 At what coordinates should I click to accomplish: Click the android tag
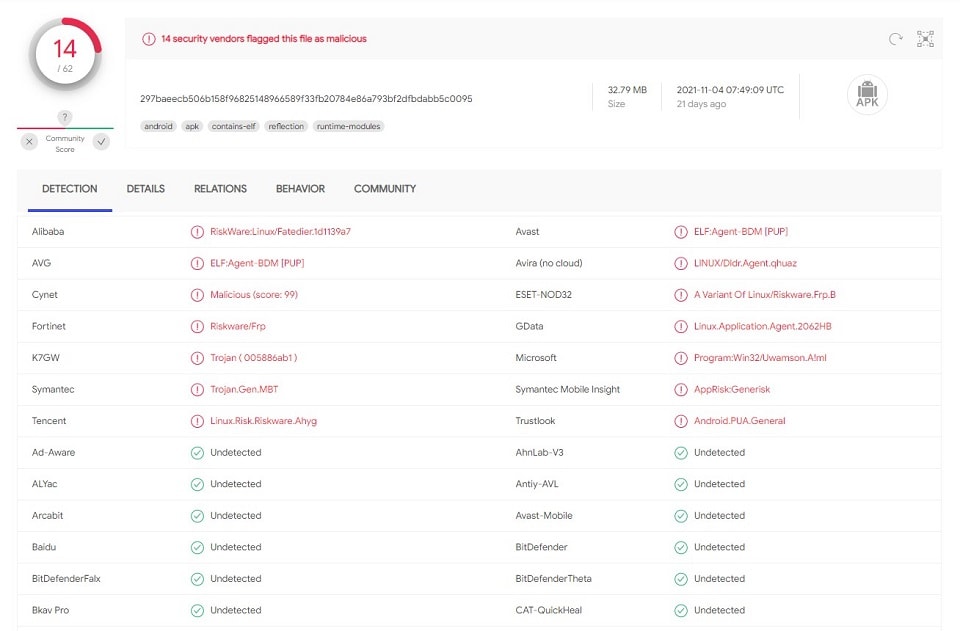pyautogui.click(x=159, y=126)
